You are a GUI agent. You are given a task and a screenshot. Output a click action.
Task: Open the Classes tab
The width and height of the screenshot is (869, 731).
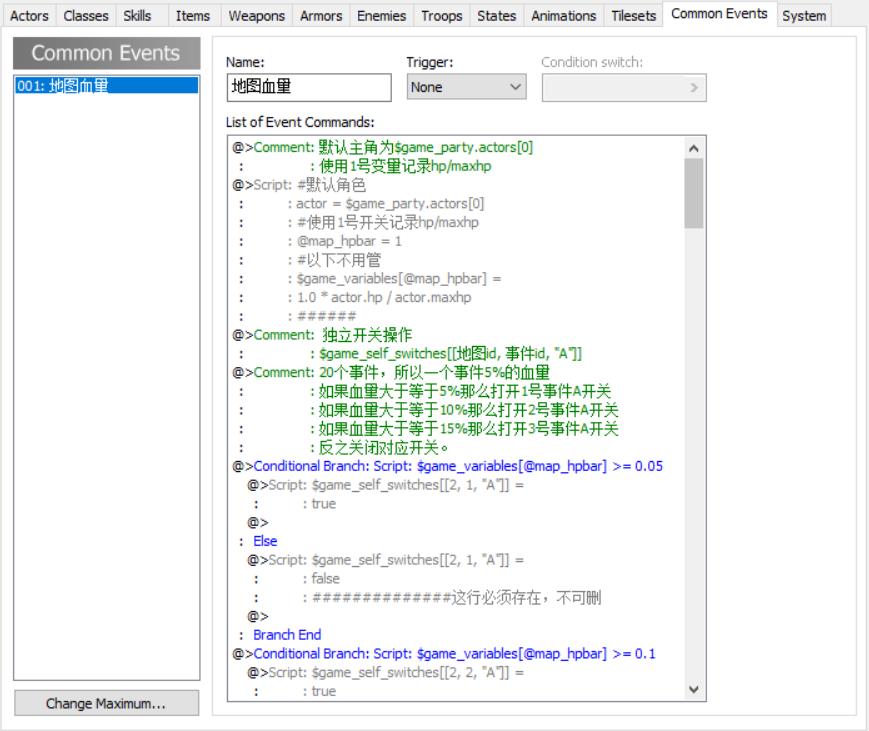pos(86,16)
